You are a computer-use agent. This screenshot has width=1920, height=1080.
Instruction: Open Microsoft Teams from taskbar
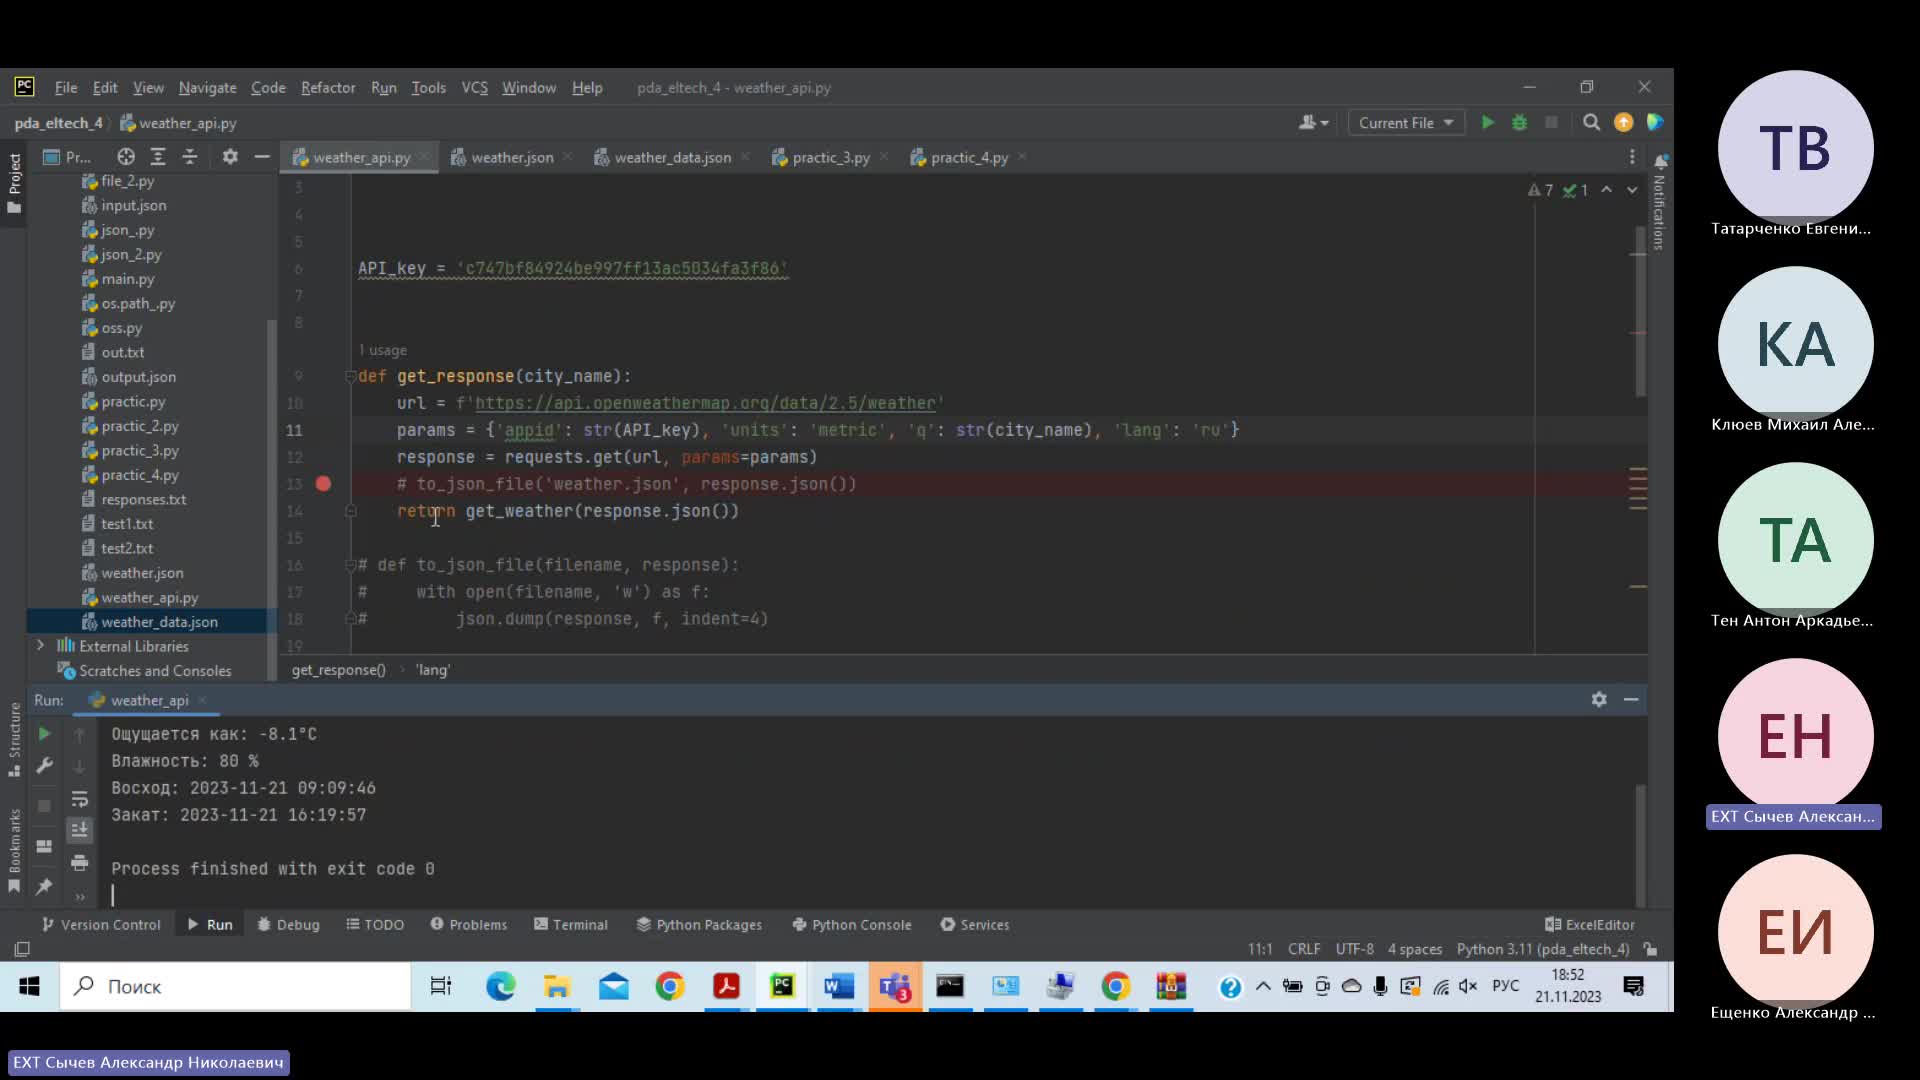tap(894, 987)
